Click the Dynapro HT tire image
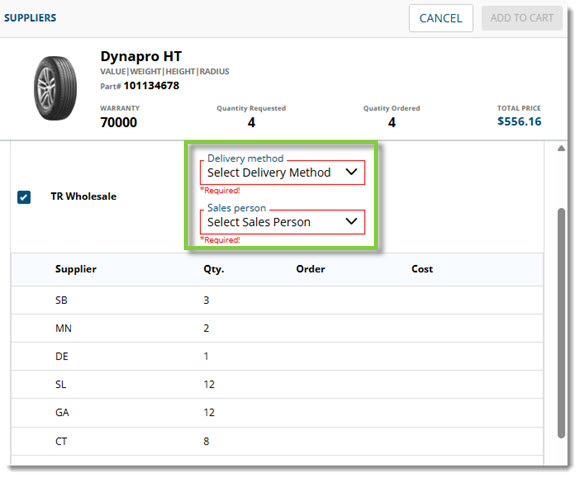 coord(55,88)
